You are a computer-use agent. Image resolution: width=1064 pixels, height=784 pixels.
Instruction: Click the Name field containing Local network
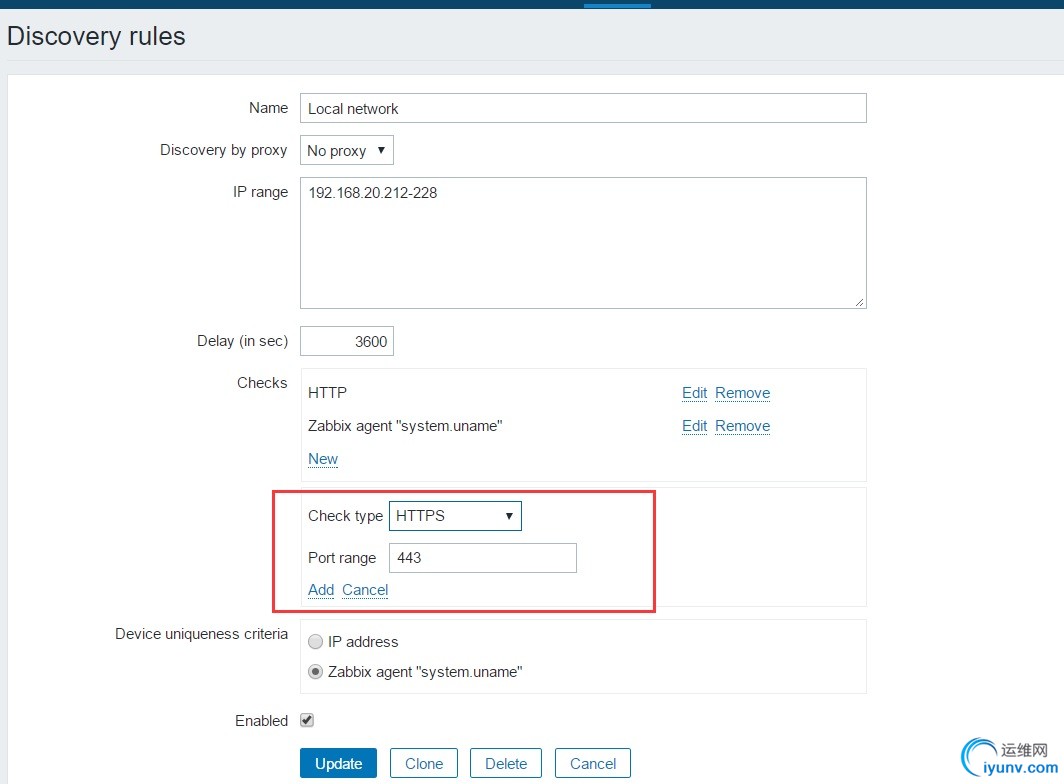pyautogui.click(x=583, y=109)
